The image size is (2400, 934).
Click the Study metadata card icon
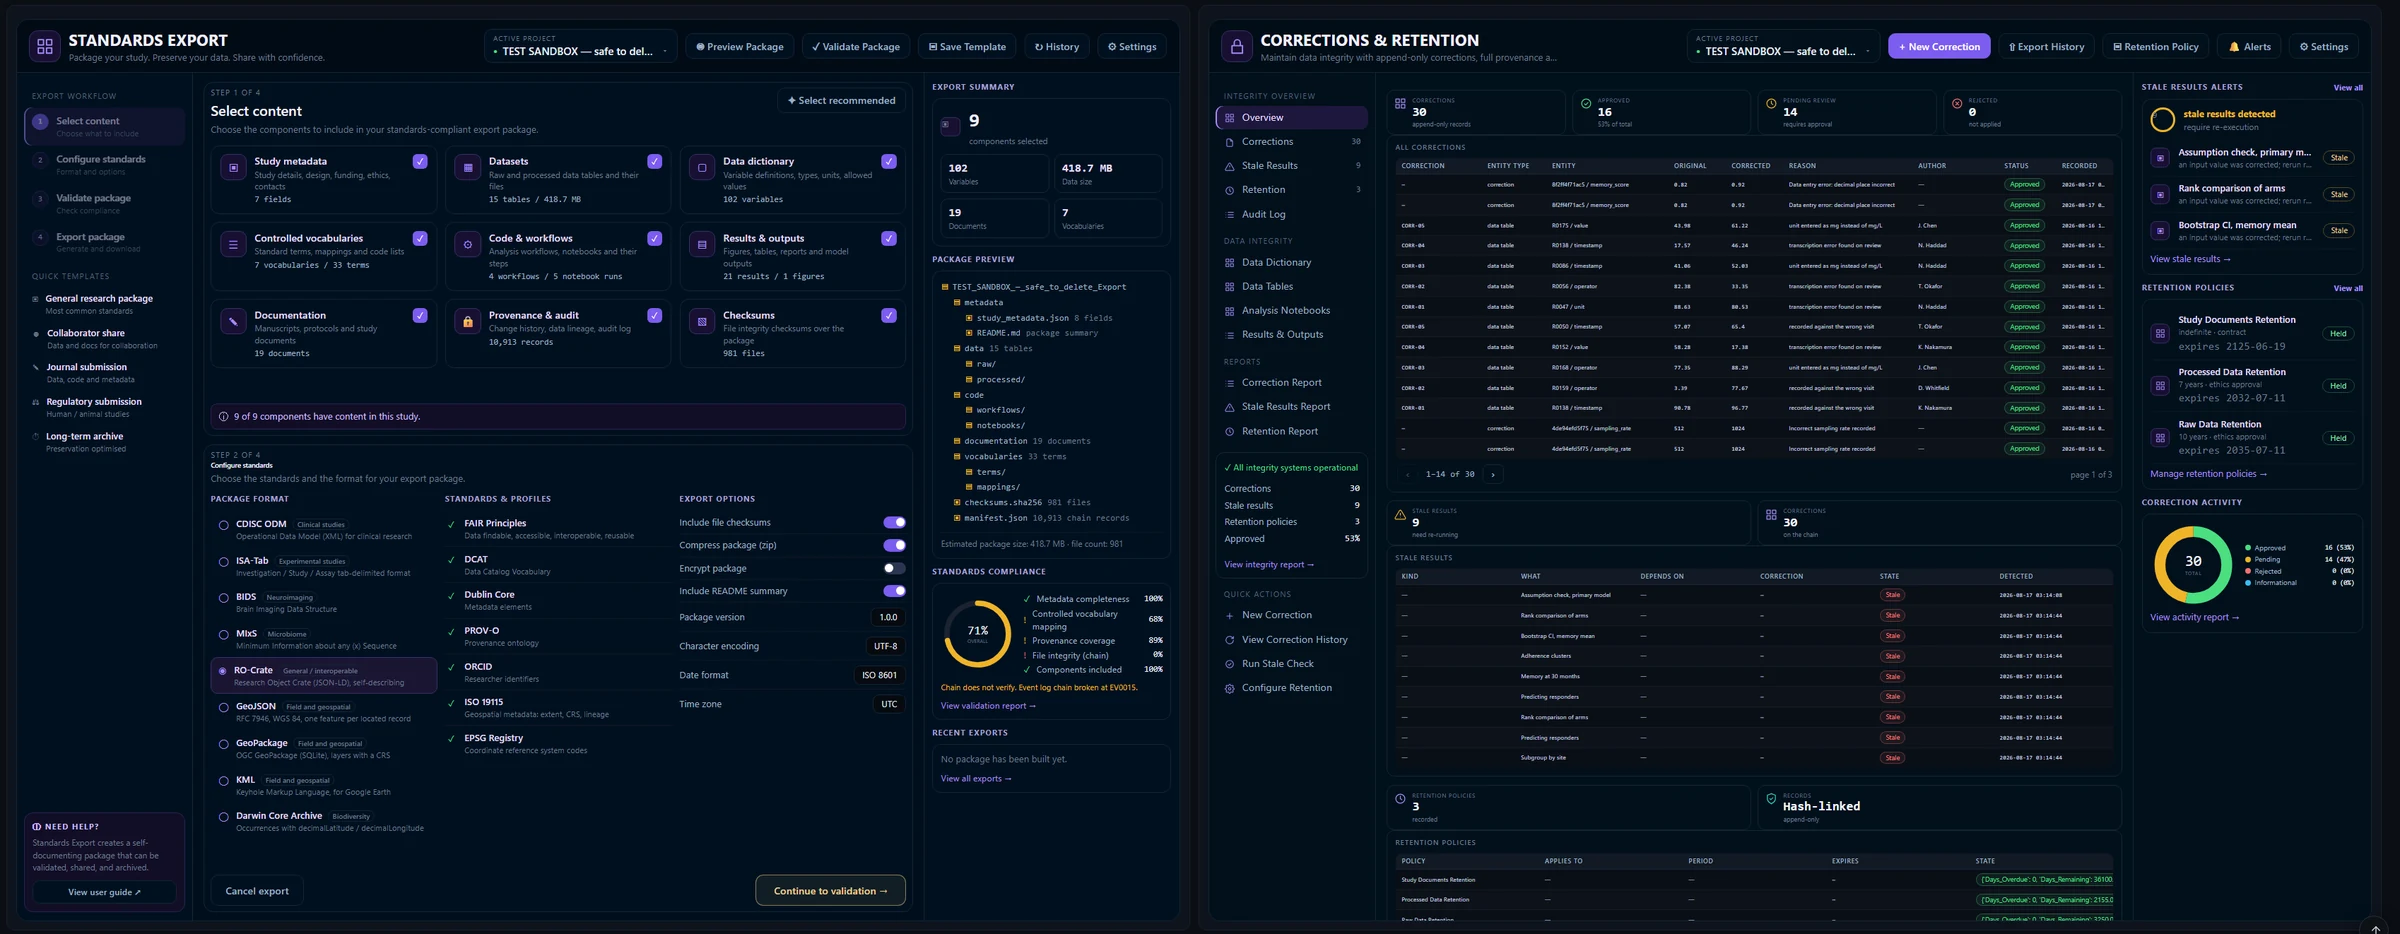[x=233, y=168]
